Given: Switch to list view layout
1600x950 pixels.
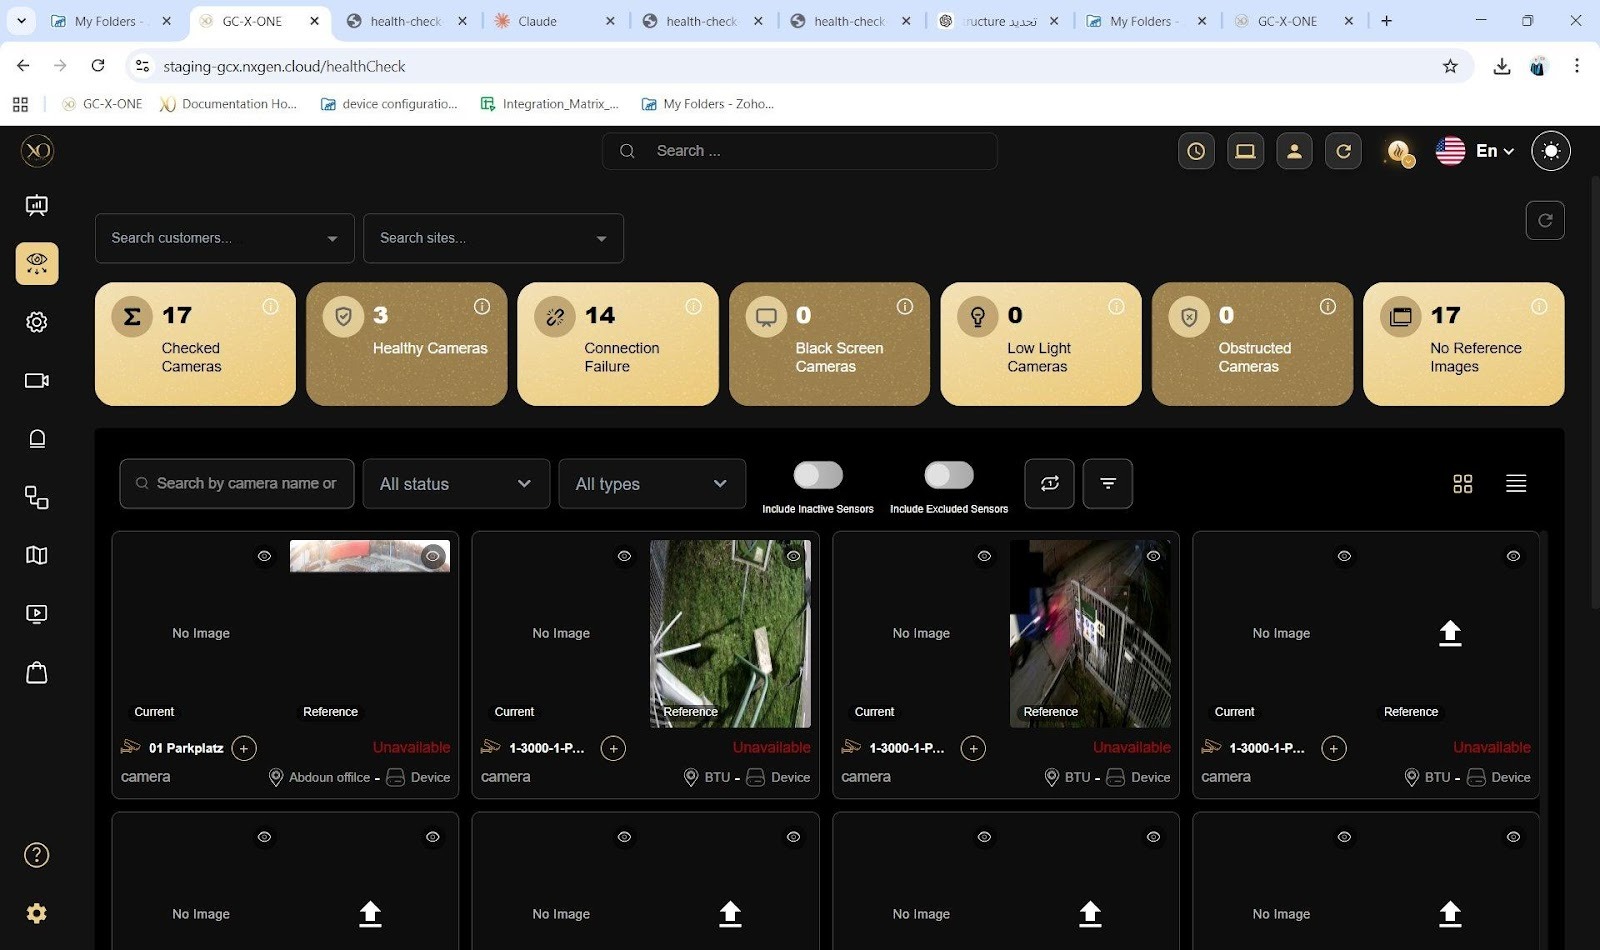Looking at the screenshot, I should pyautogui.click(x=1516, y=484).
